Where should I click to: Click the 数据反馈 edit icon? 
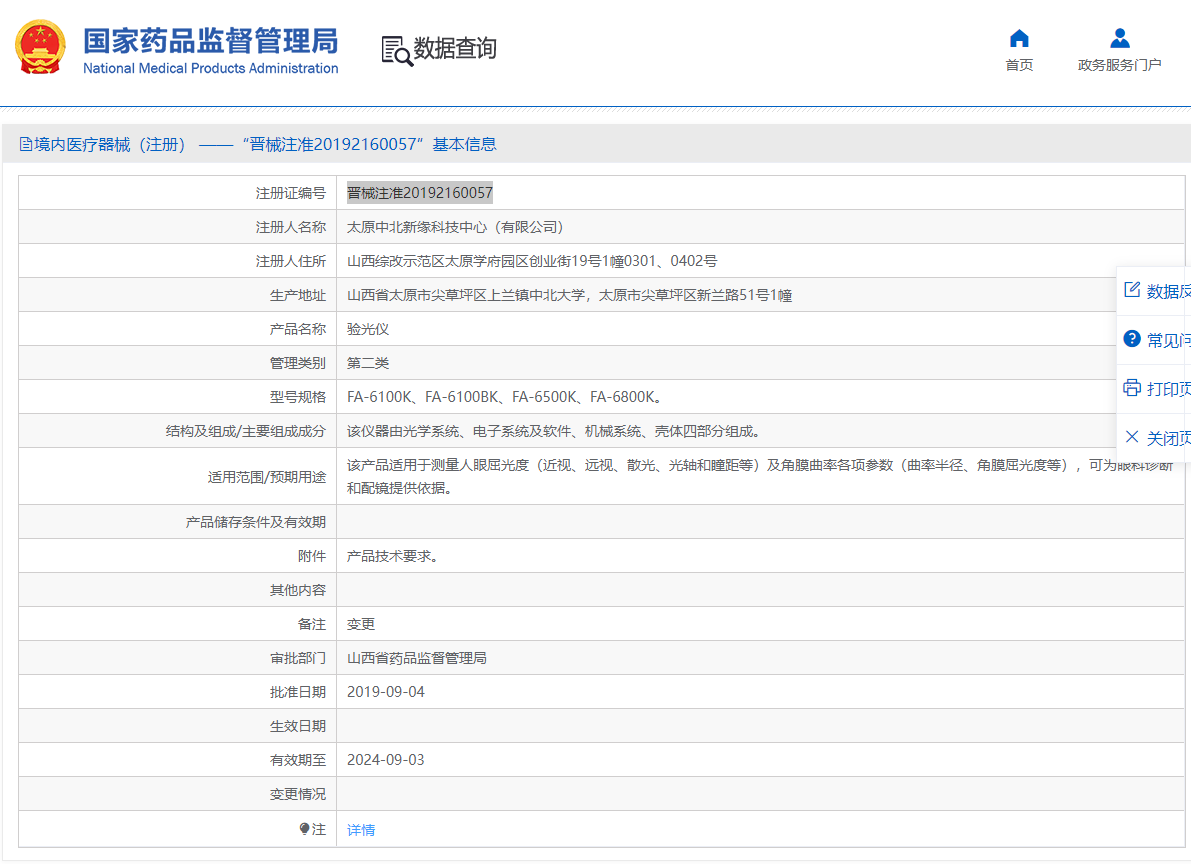(x=1132, y=290)
